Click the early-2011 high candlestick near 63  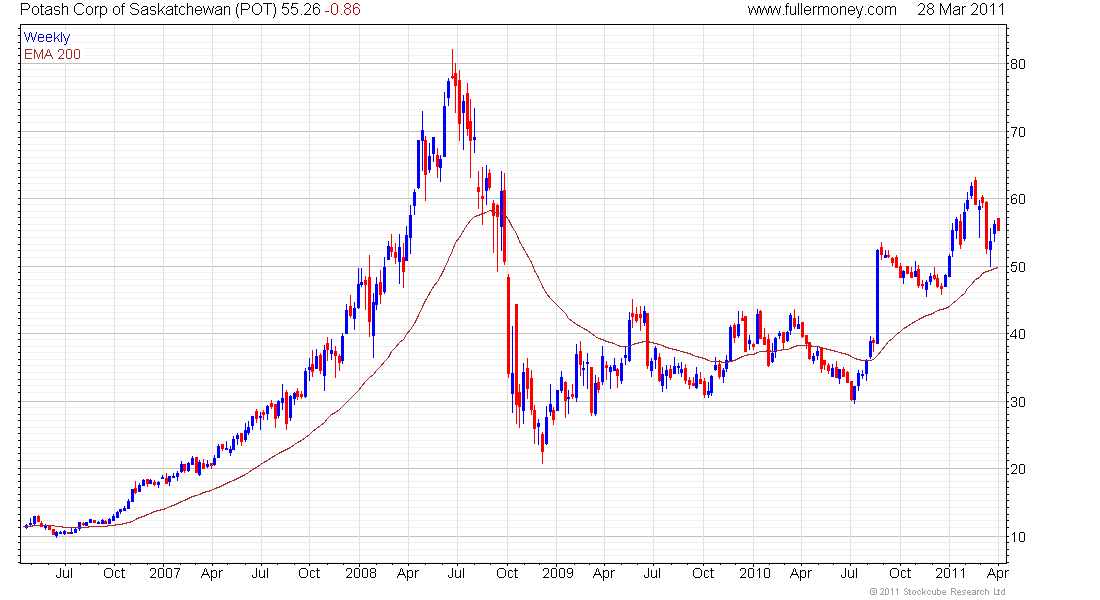[x=975, y=191]
